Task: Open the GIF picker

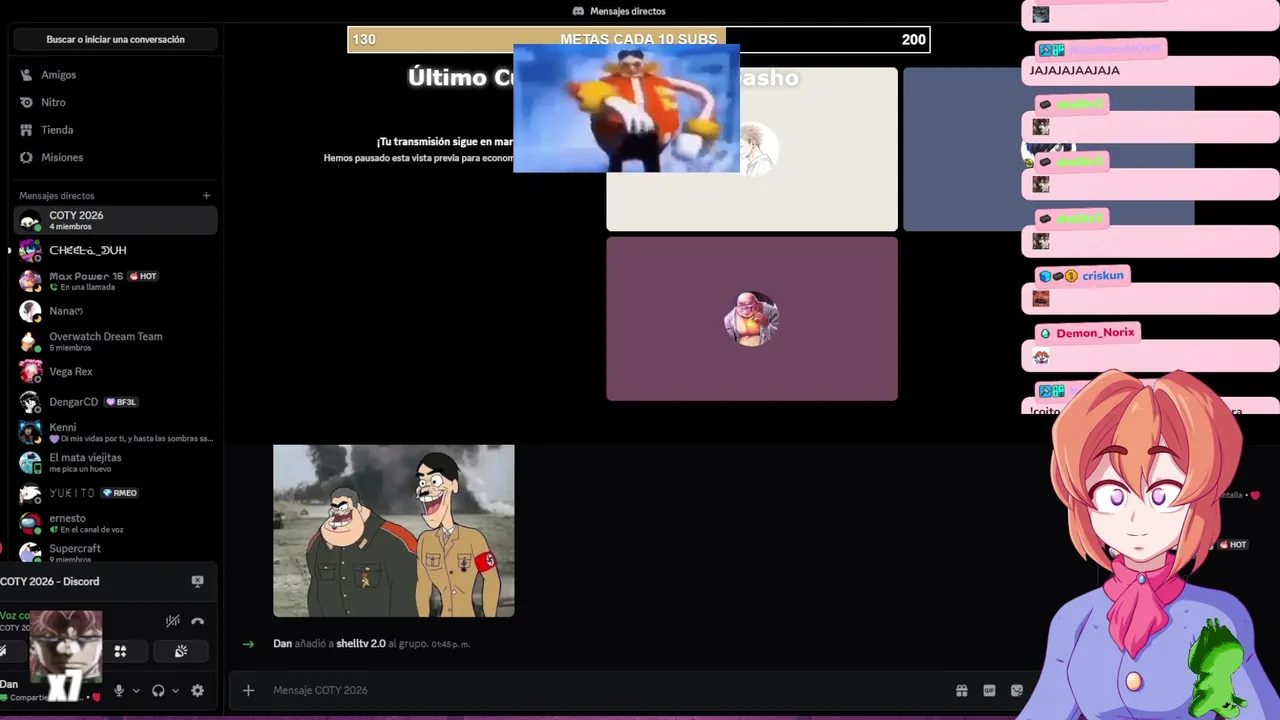Action: click(989, 690)
